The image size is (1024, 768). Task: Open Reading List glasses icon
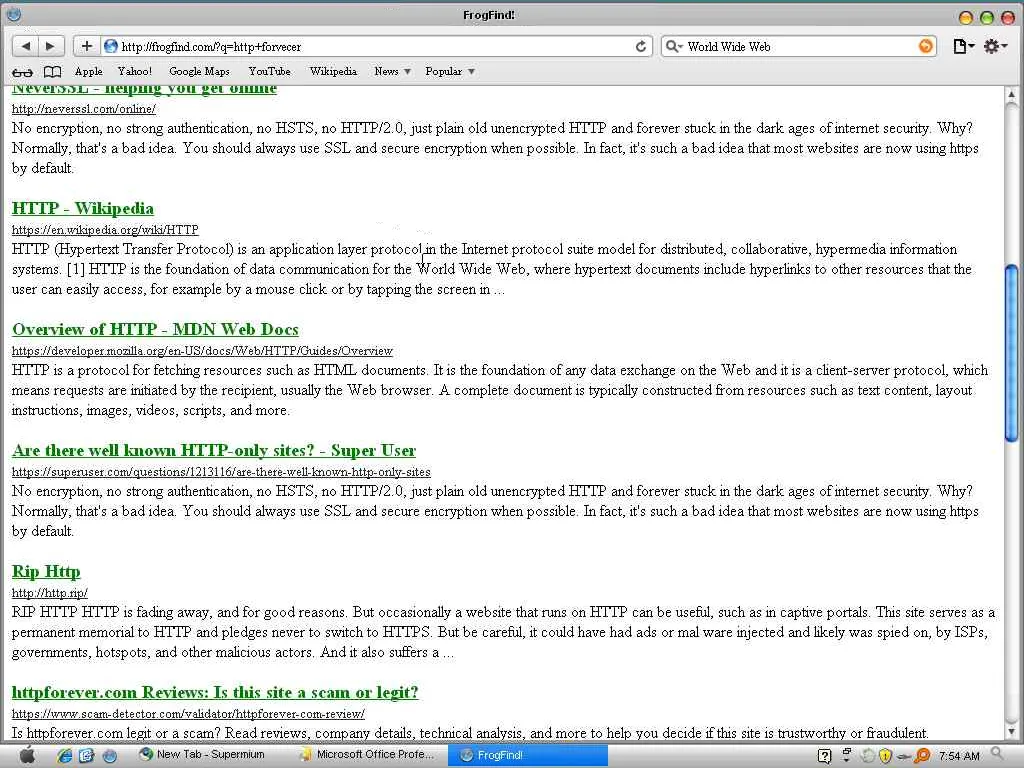22,72
